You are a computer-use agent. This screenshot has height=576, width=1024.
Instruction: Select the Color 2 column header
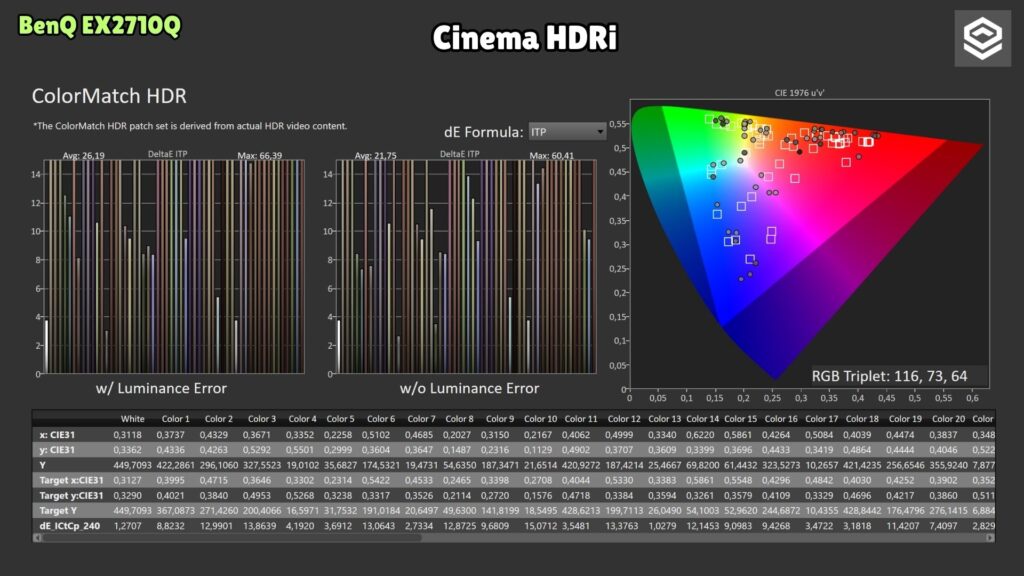(x=218, y=419)
